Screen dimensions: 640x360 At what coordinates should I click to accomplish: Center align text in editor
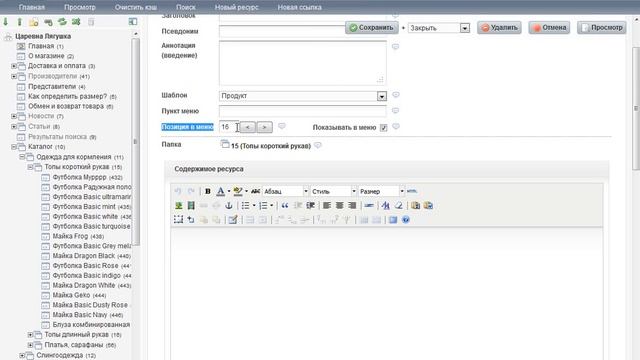coord(340,205)
